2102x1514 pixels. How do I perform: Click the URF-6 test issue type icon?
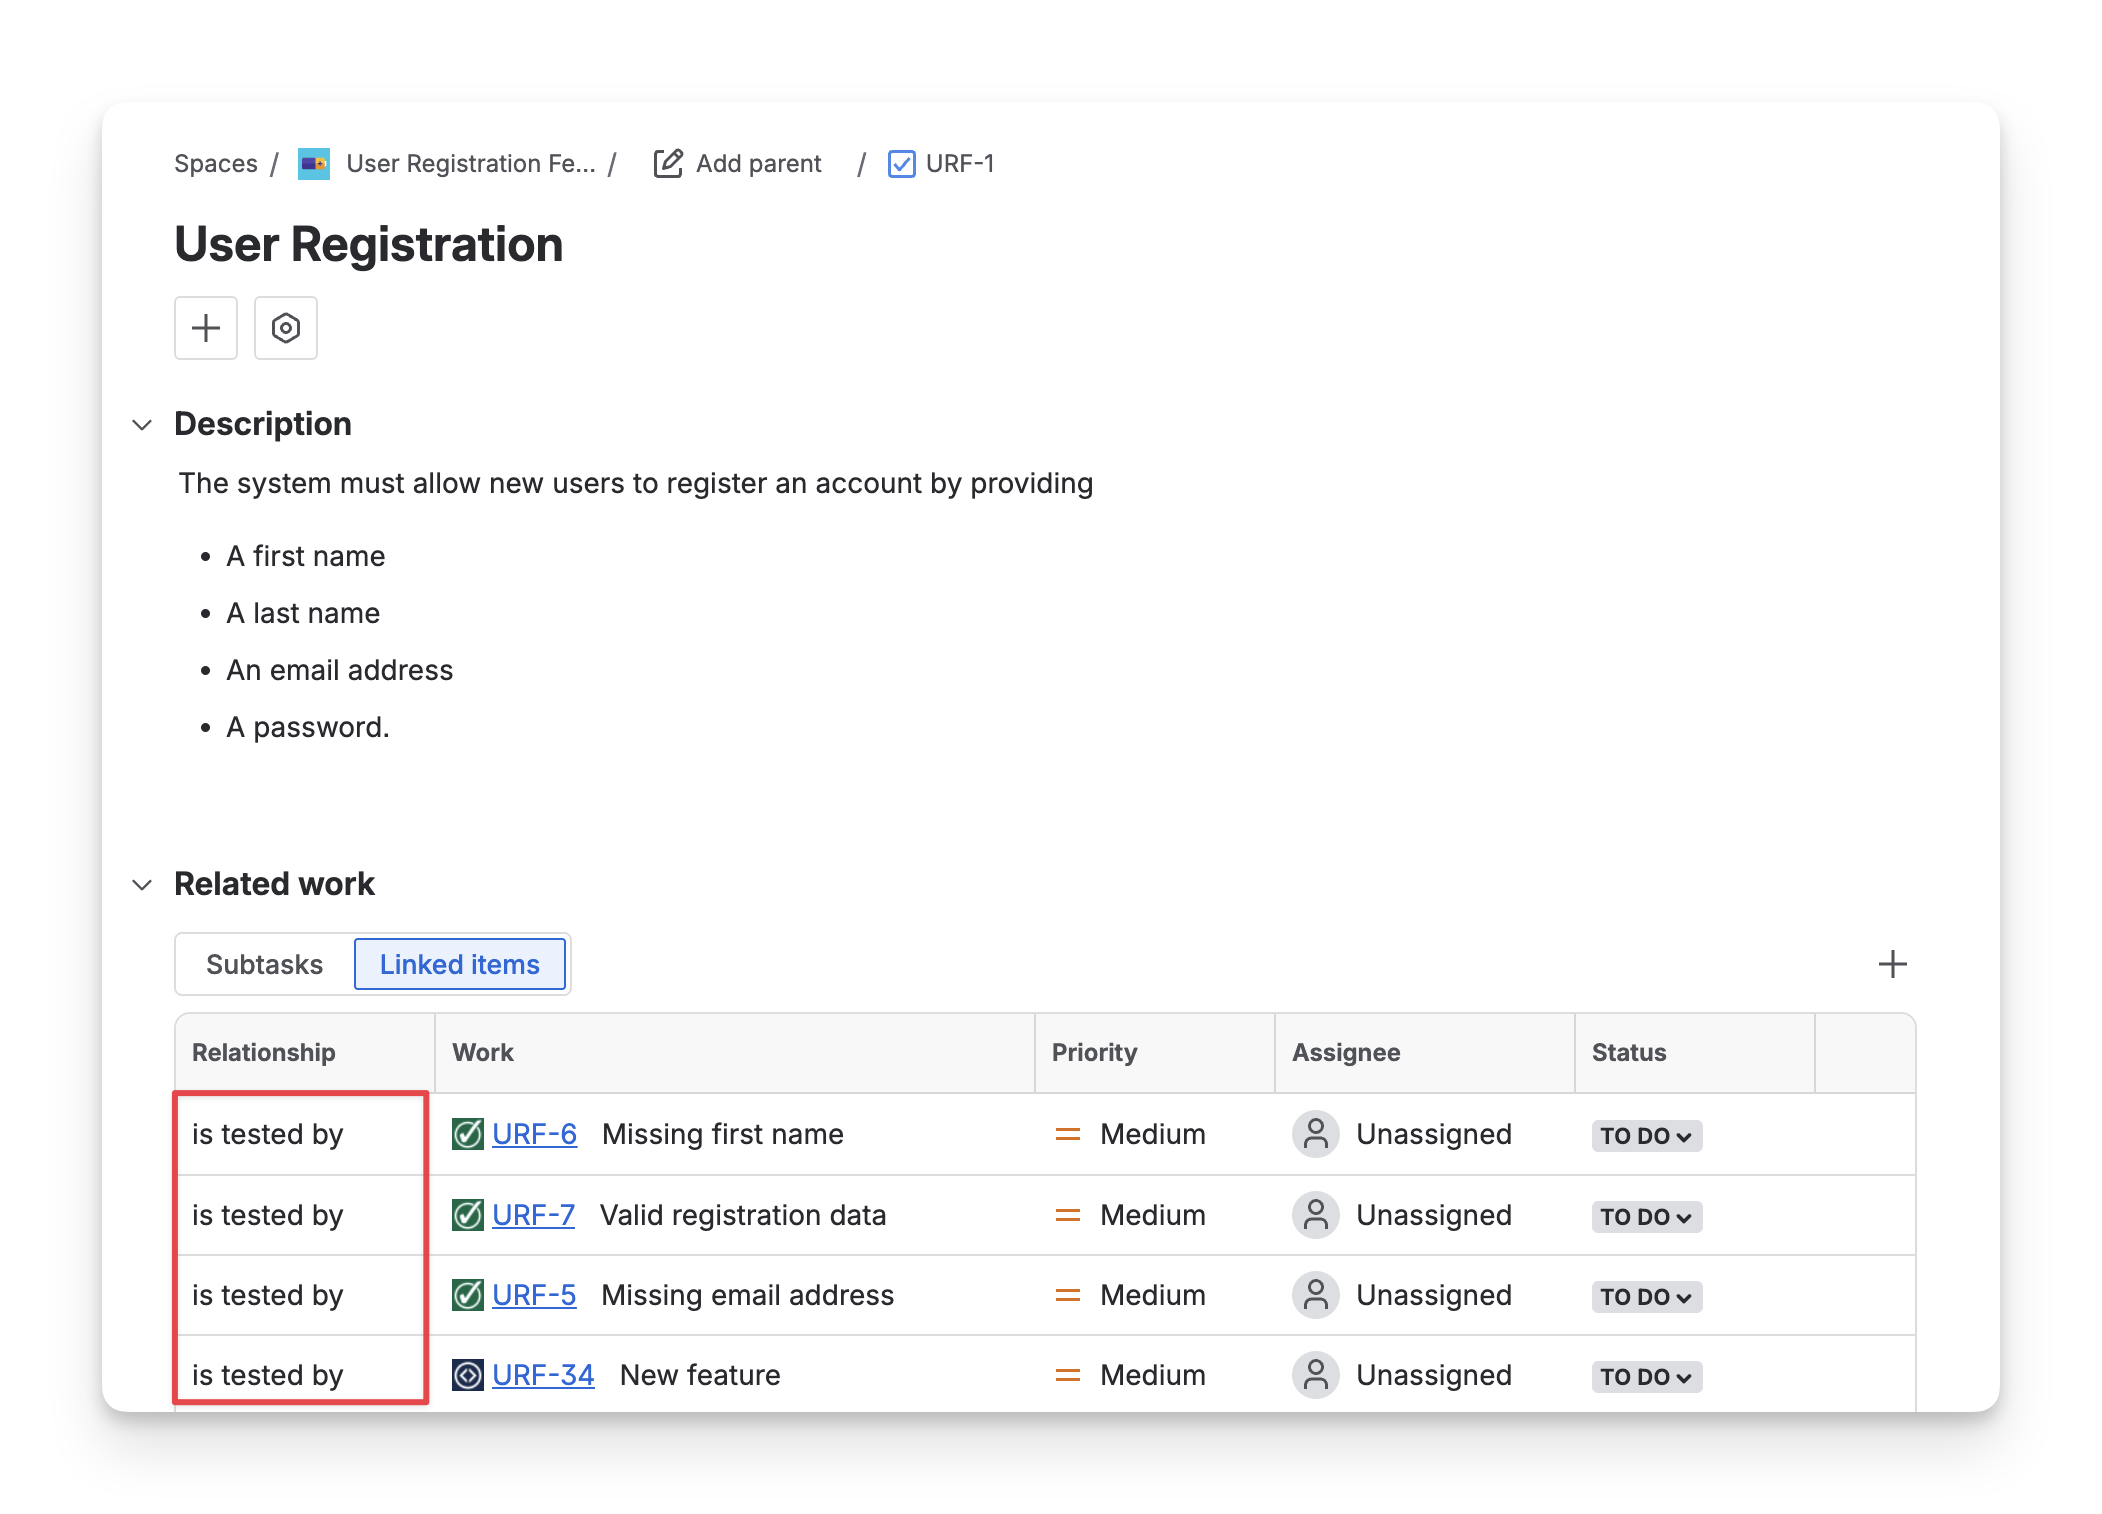point(467,1134)
